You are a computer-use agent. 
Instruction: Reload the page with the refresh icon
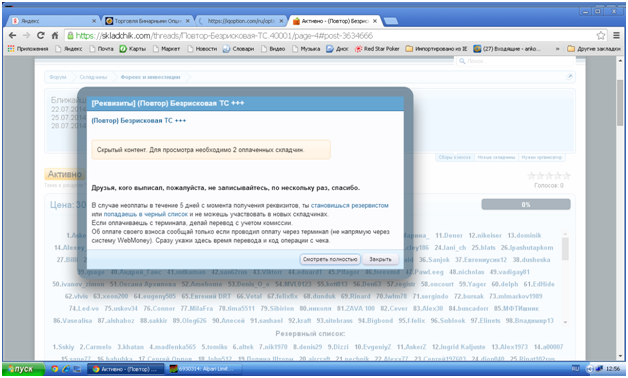(40, 36)
